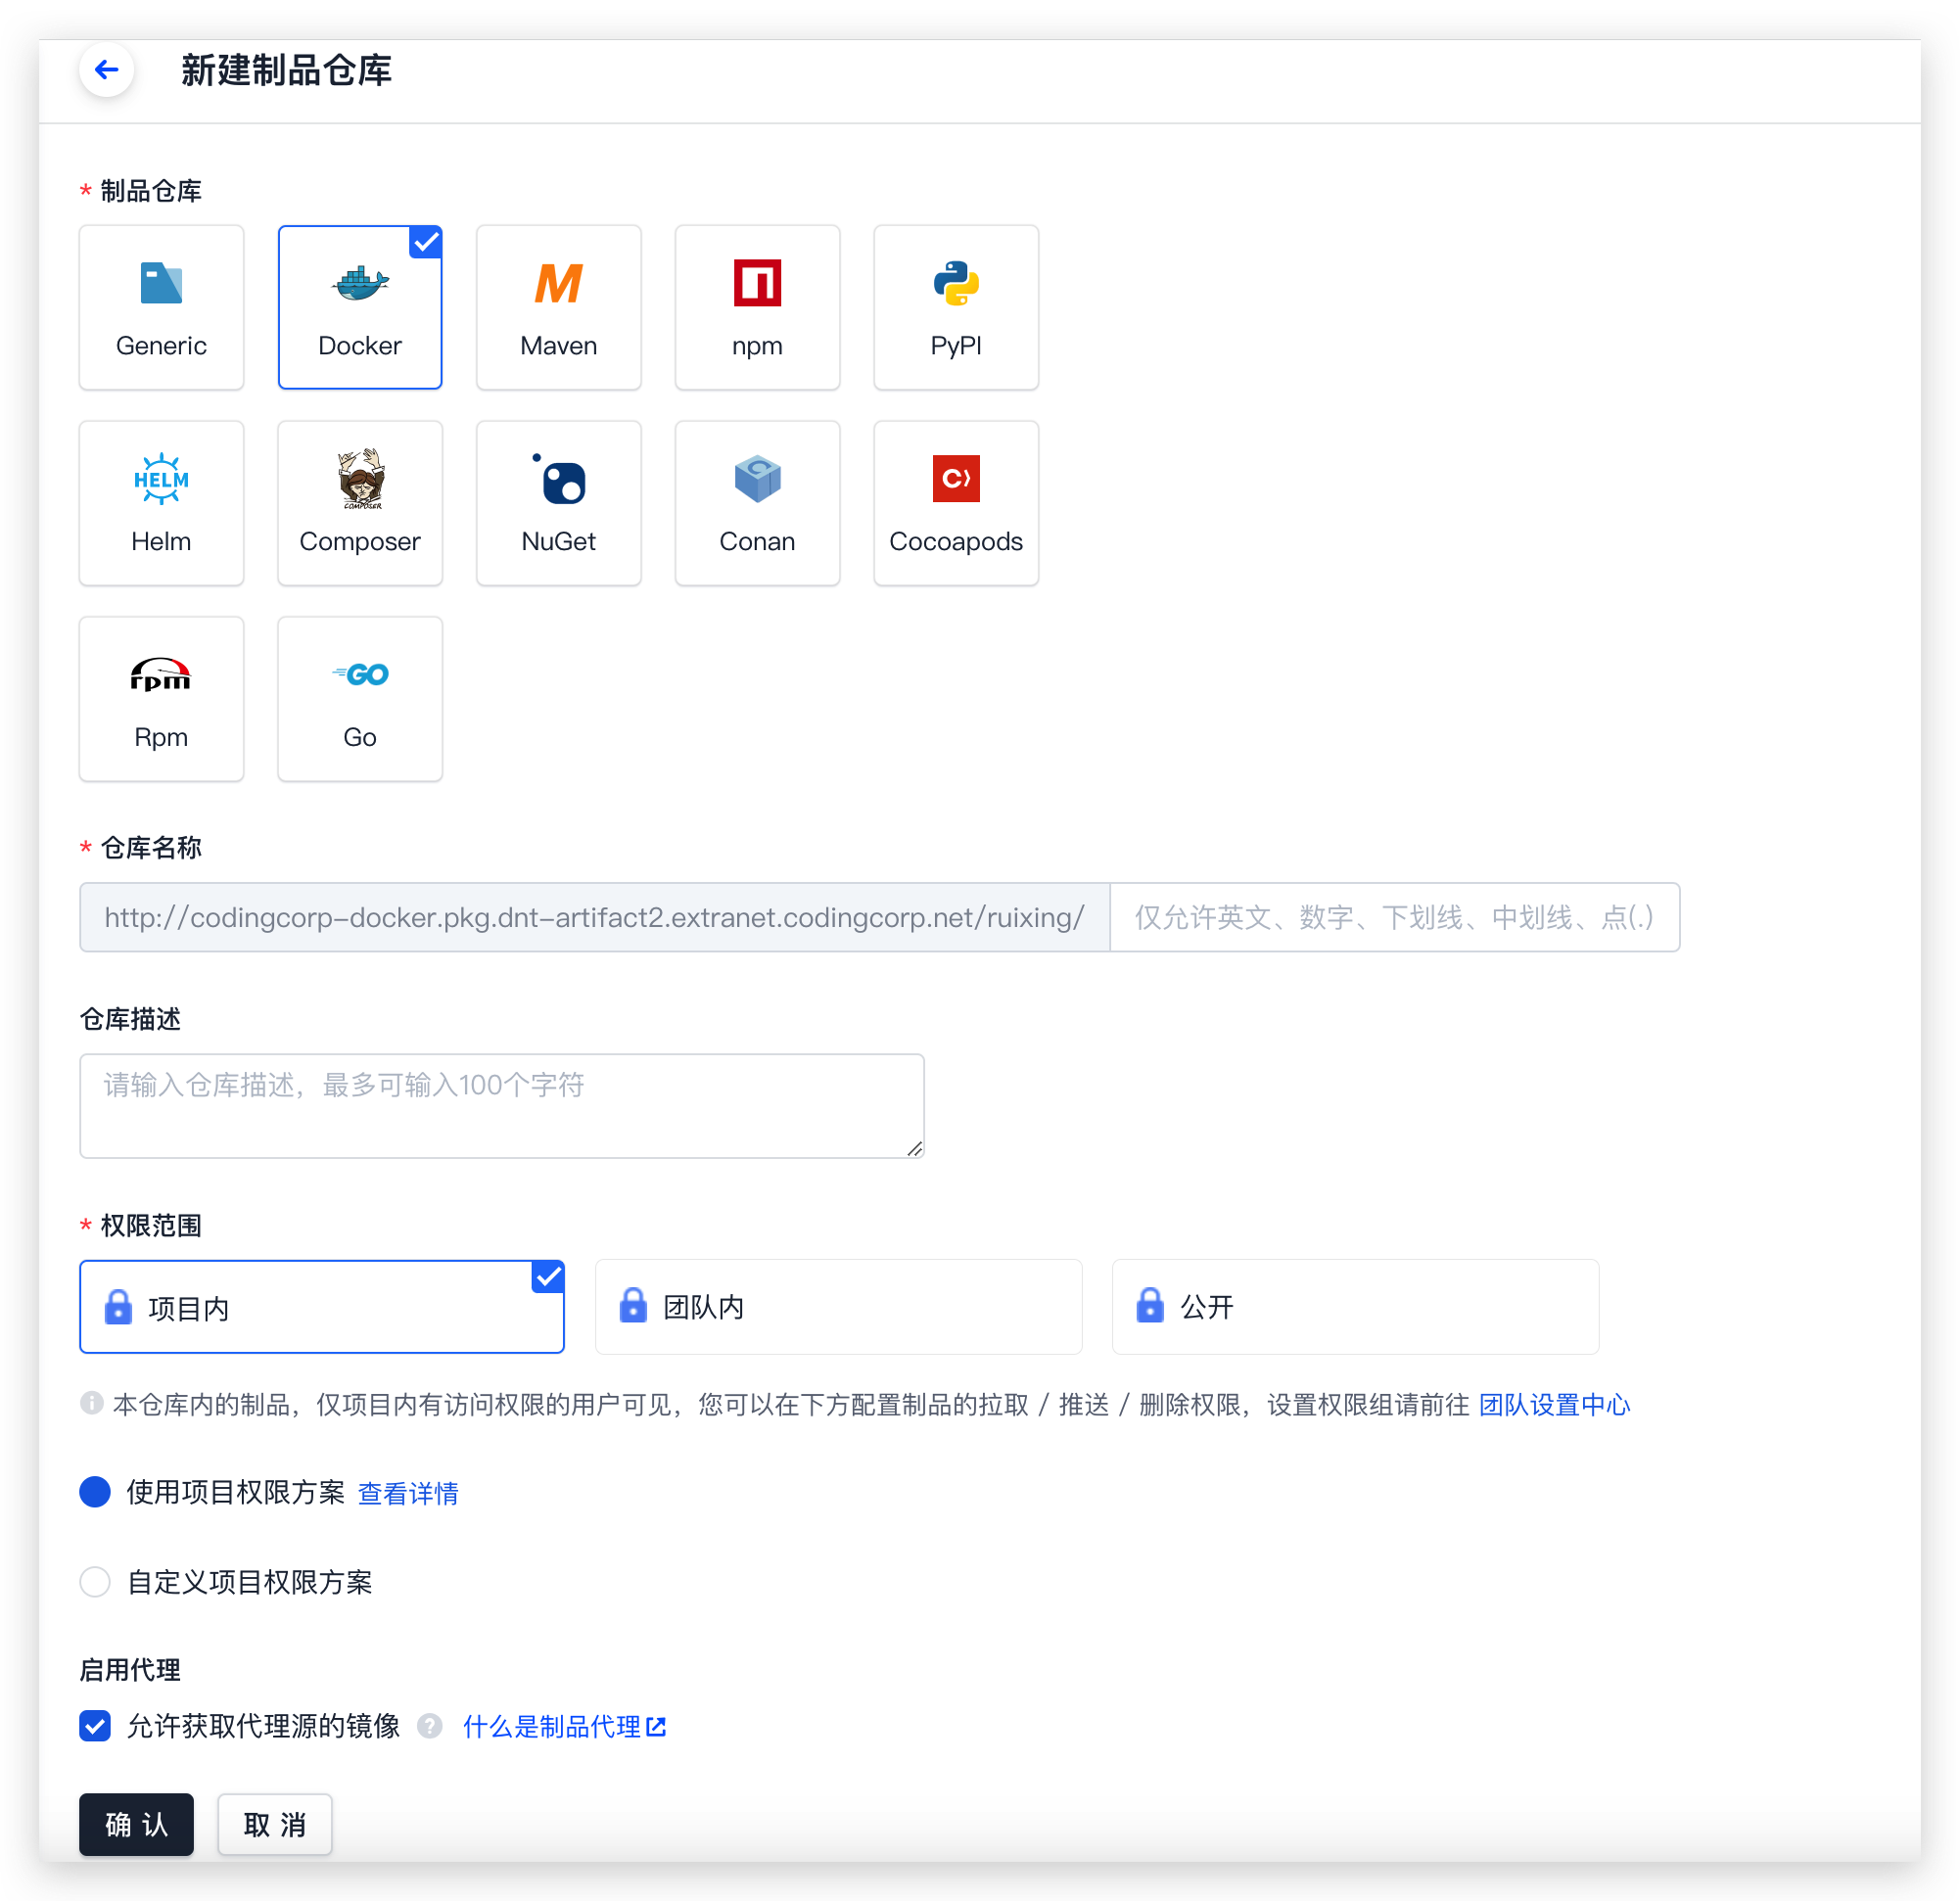Pick the PyPI repository type
This screenshot has height=1901, width=1960.
(x=956, y=307)
